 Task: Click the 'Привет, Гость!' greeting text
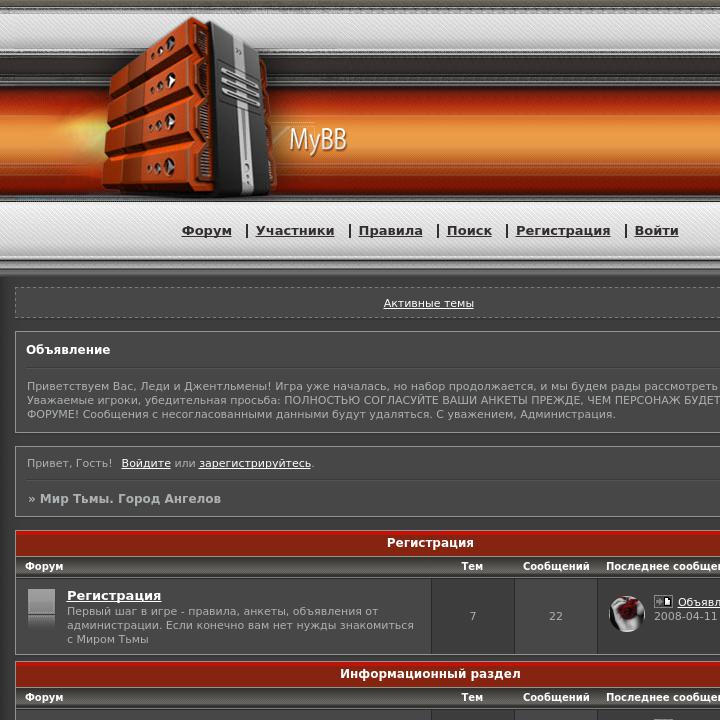pos(69,463)
